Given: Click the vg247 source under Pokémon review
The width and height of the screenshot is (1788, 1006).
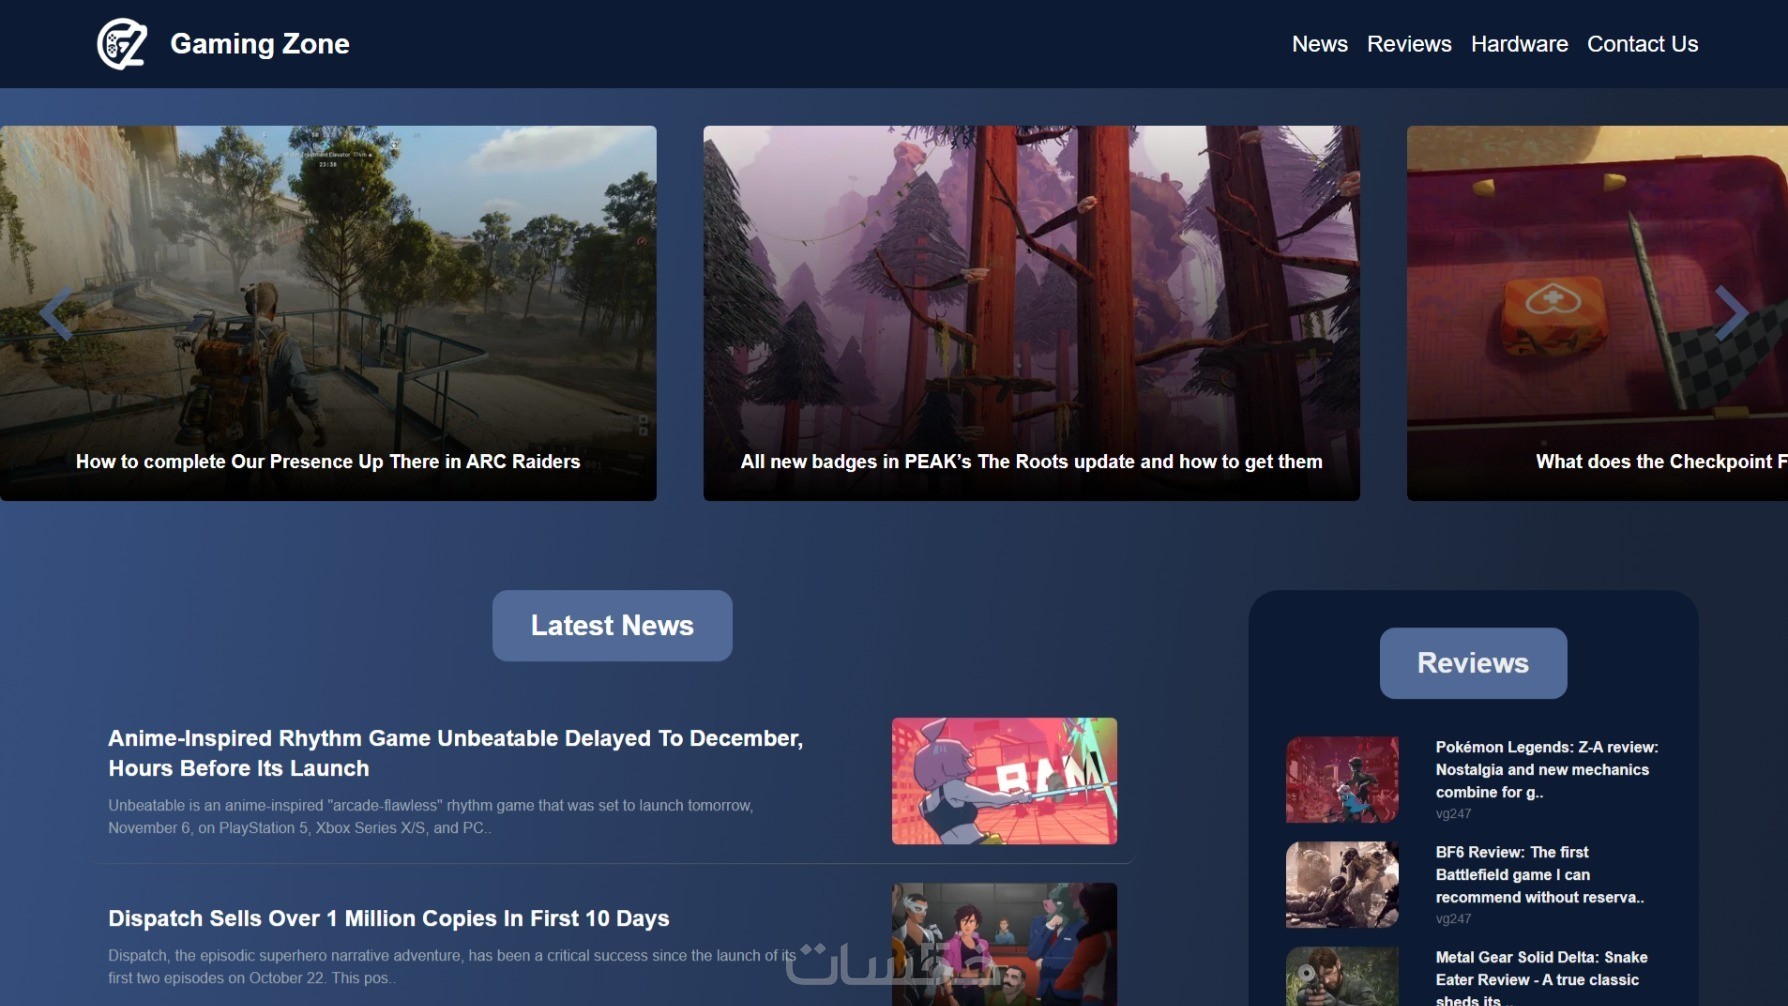Looking at the screenshot, I should (x=1453, y=814).
